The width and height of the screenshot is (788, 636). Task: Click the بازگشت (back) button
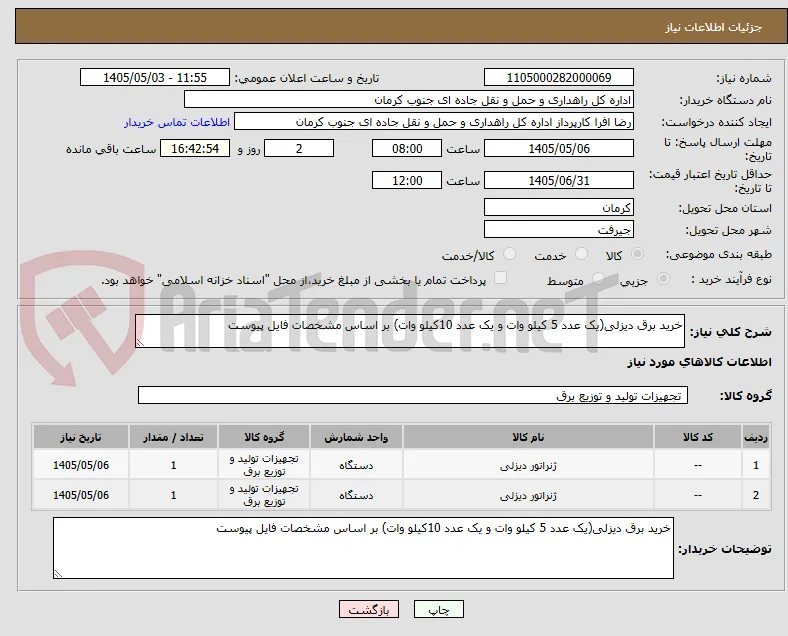(x=369, y=609)
